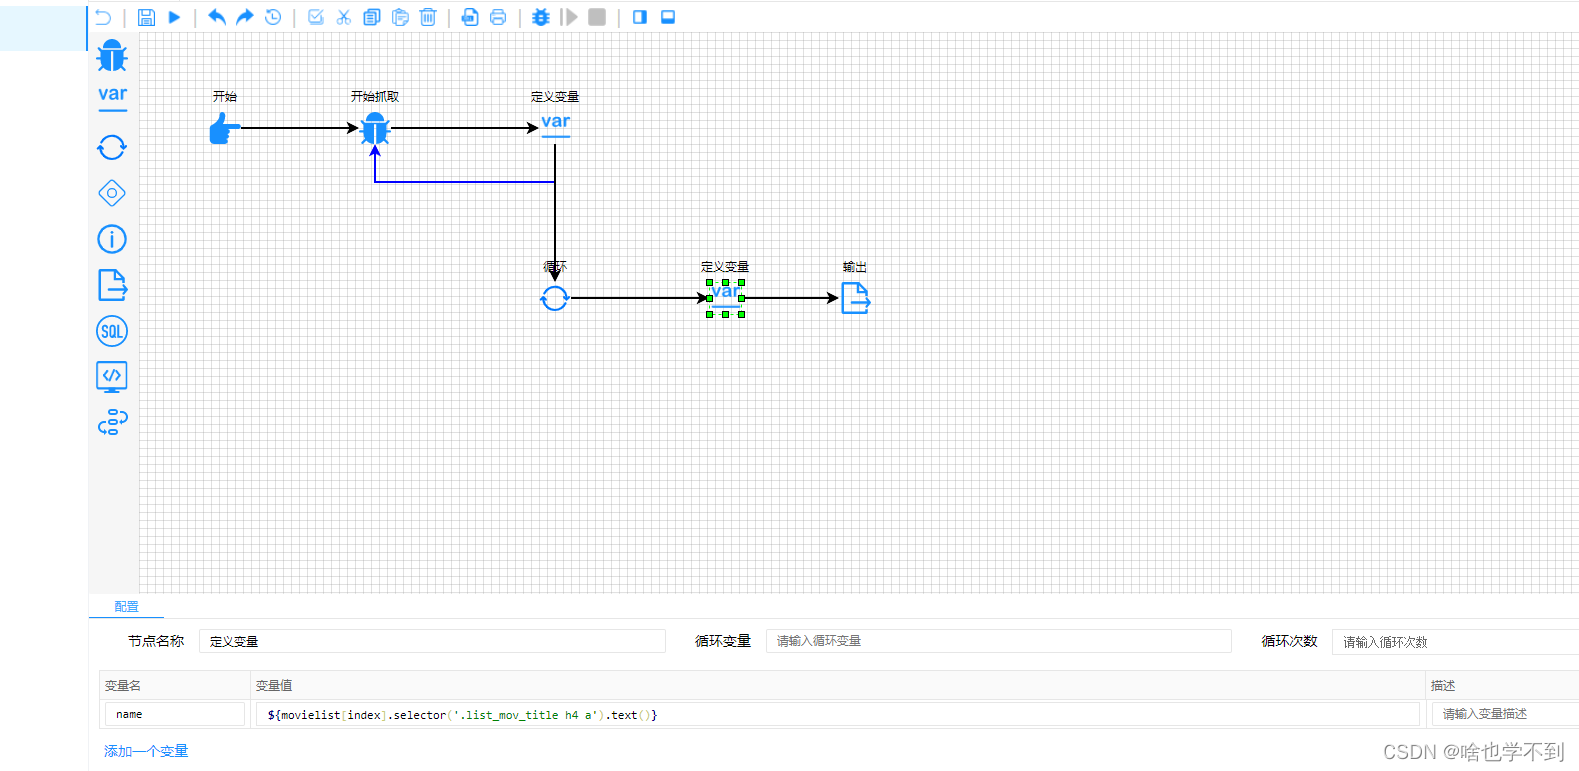Copy selection with the copy icon
The image size is (1579, 771).
pos(372,17)
